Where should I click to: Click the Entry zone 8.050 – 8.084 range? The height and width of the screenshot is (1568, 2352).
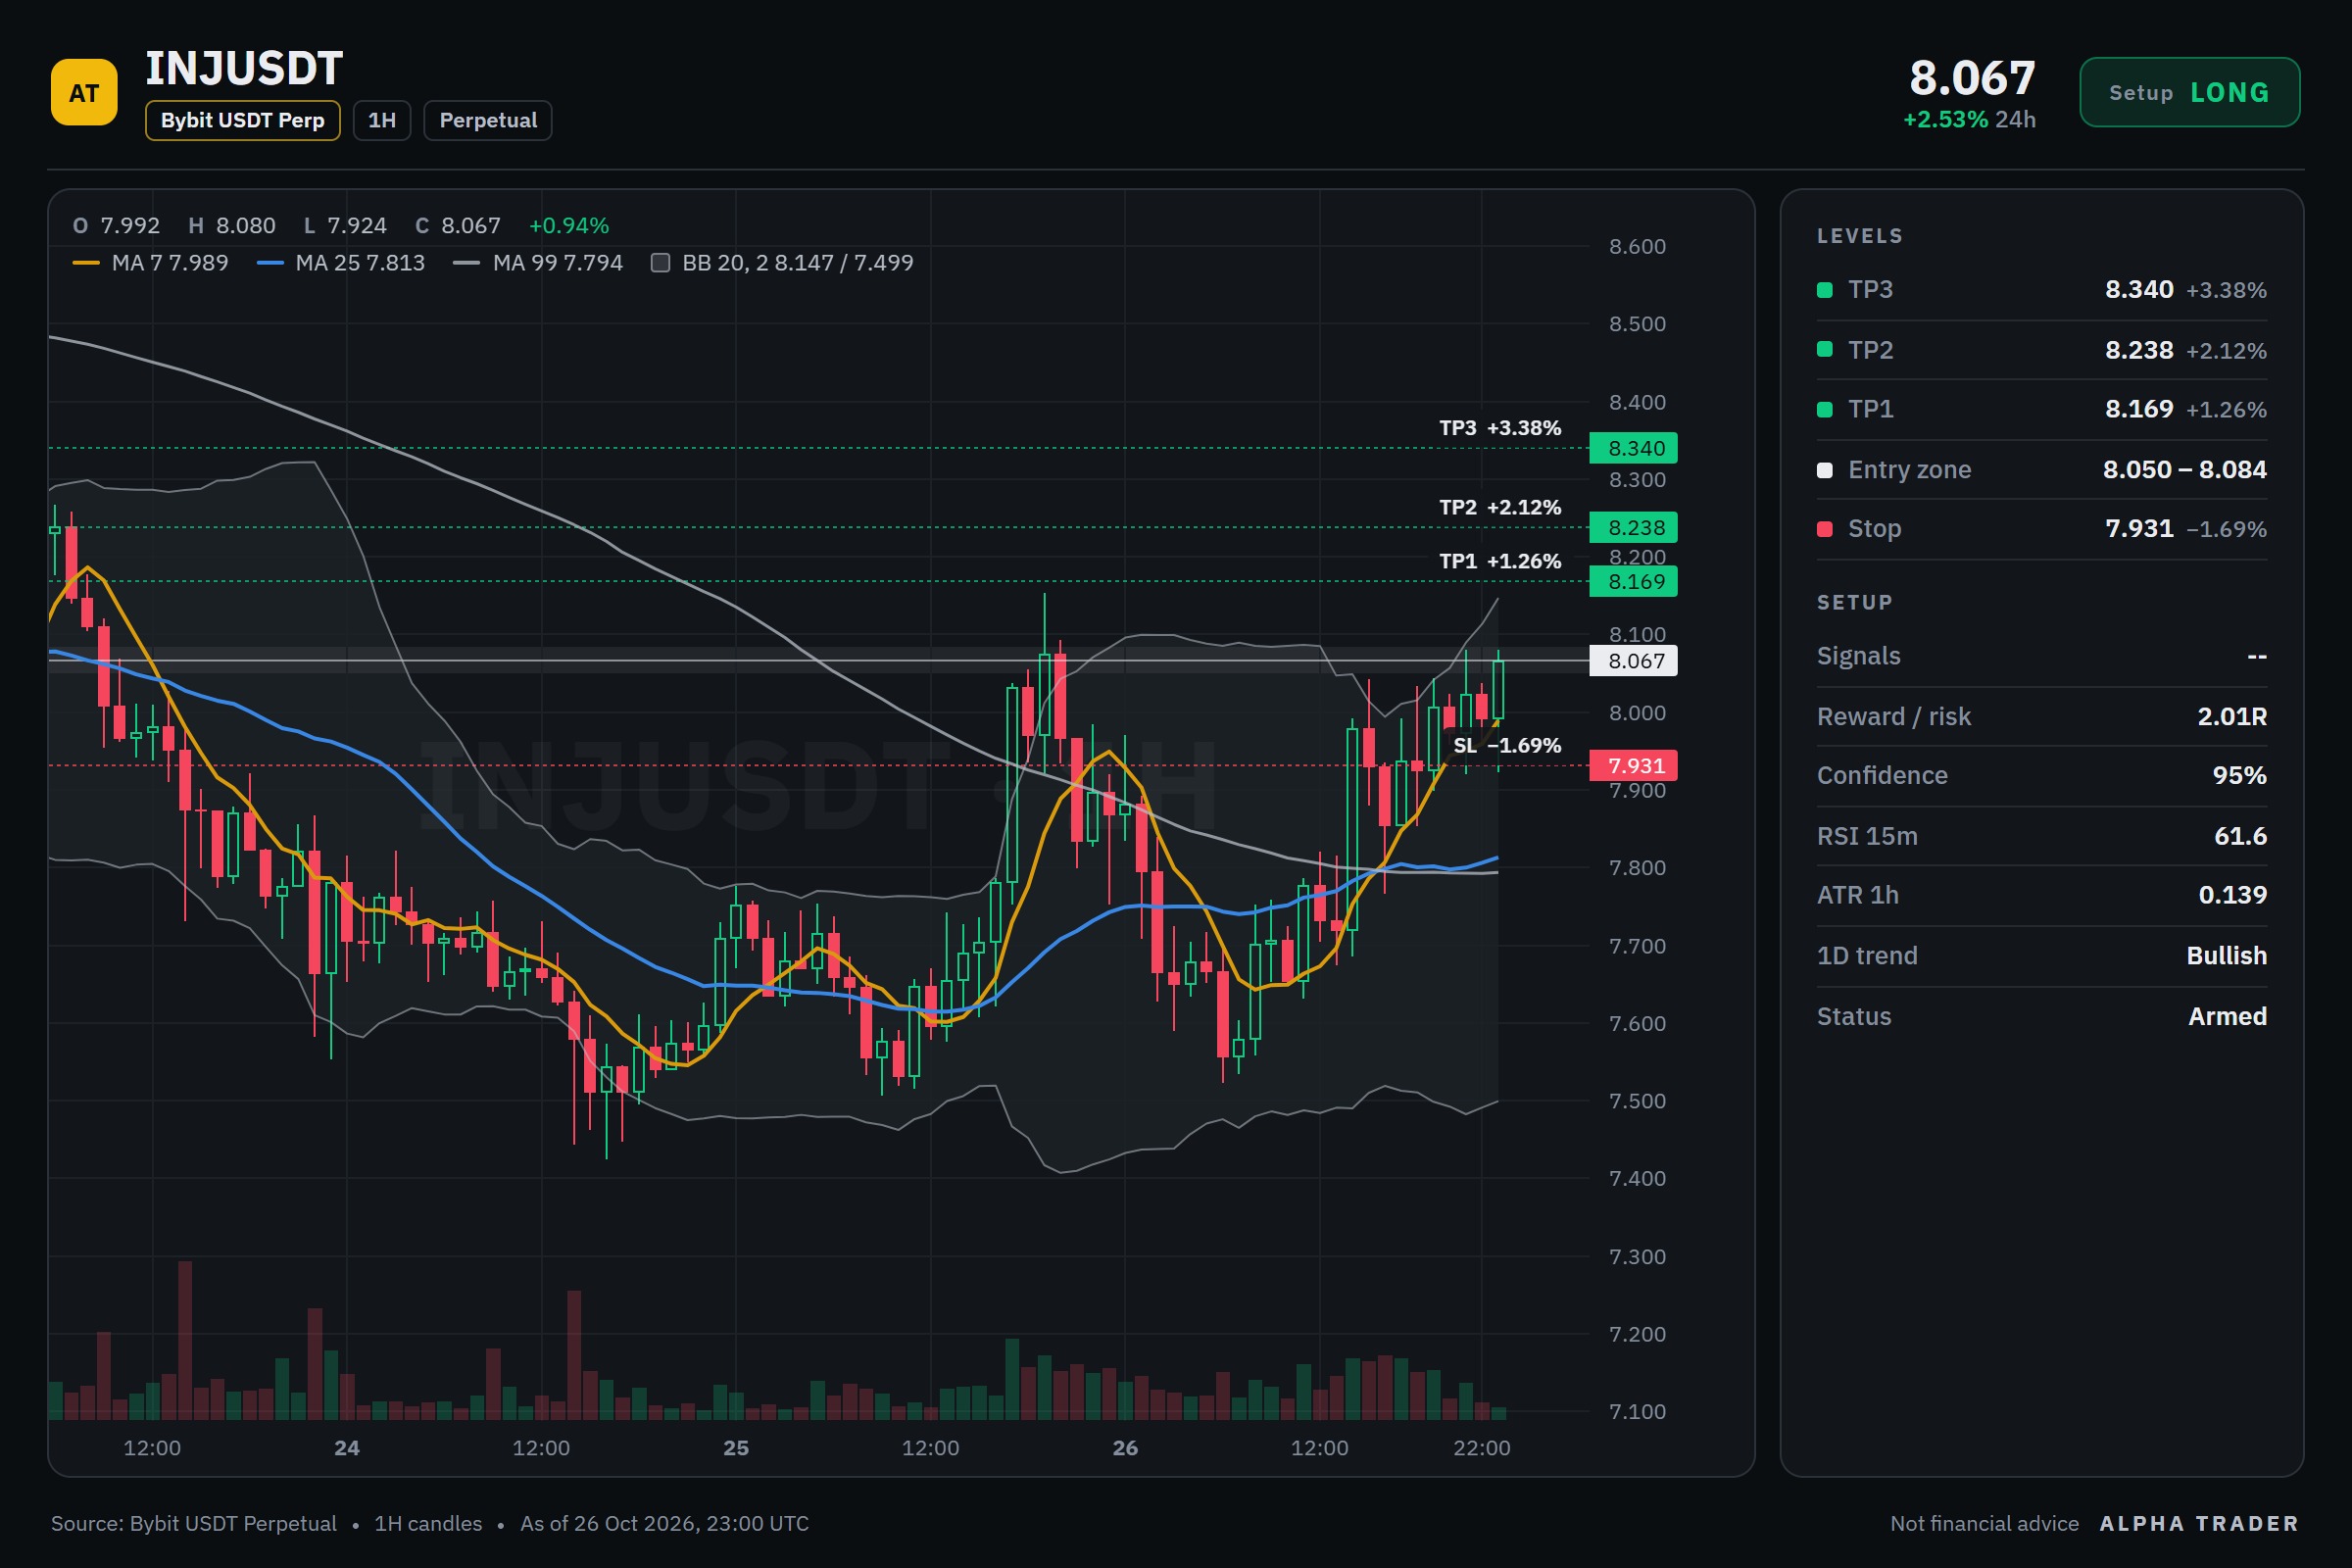pyautogui.click(x=2184, y=469)
